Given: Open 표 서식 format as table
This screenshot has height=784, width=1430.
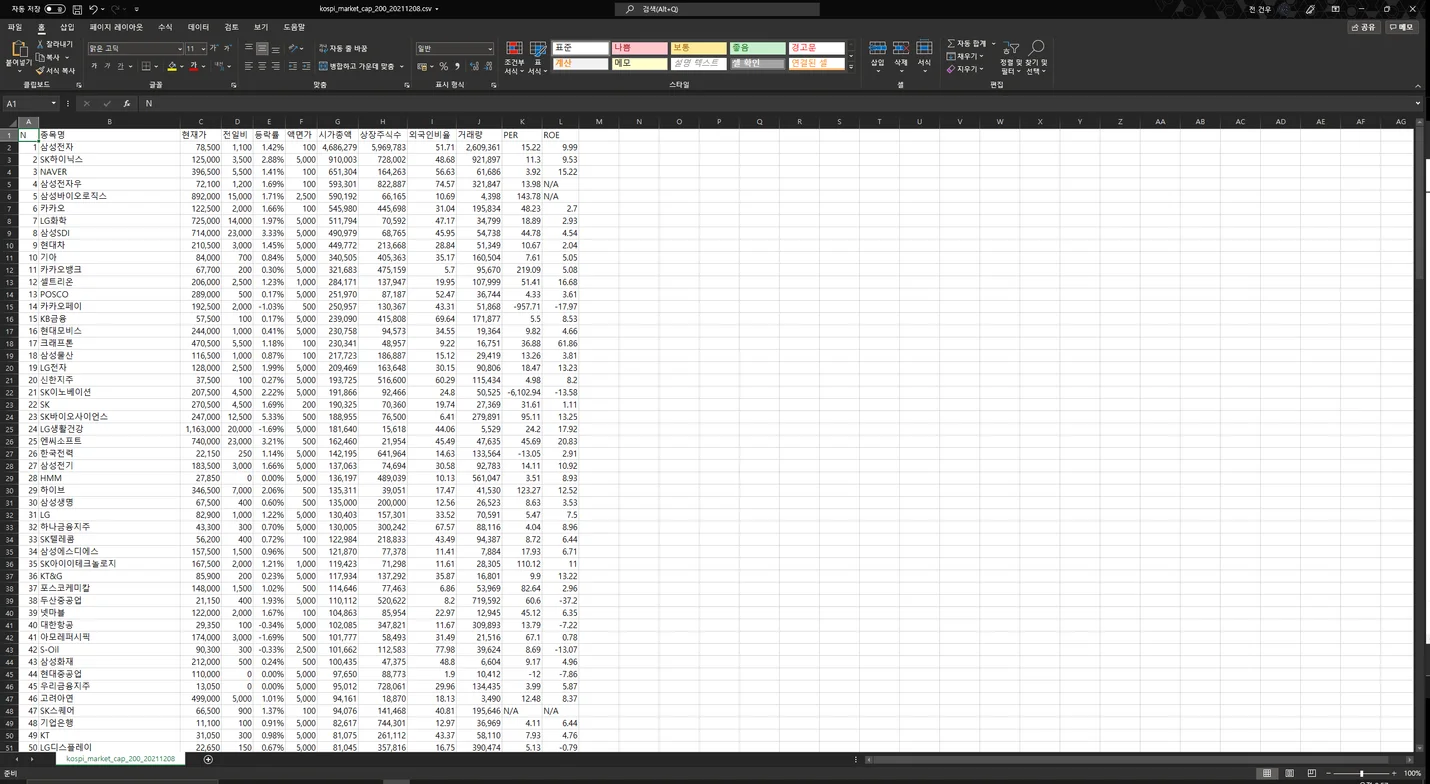Looking at the screenshot, I should click(538, 58).
